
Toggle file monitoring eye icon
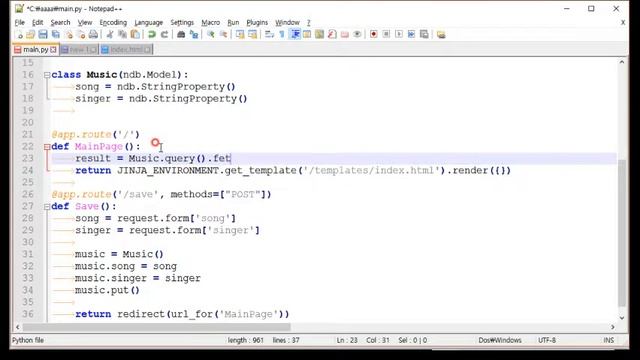click(357, 35)
